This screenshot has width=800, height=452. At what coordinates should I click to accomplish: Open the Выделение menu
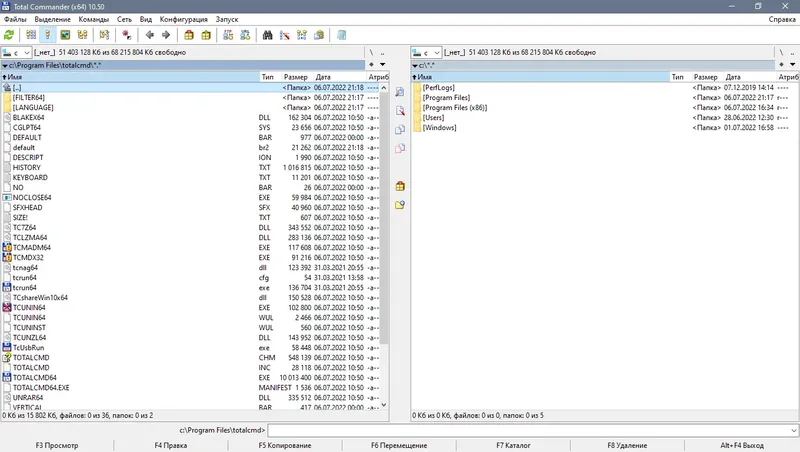tap(53, 19)
